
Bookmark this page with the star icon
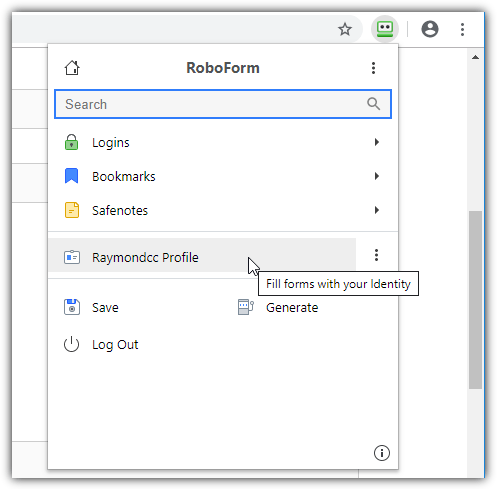click(345, 29)
